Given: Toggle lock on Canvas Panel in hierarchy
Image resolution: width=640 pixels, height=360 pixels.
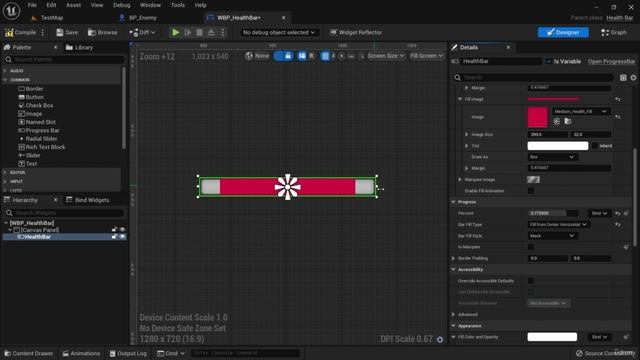Looking at the screenshot, I should coord(114,230).
